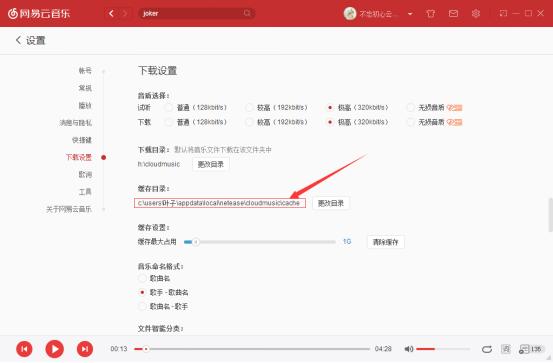Viewport: 553px width, 363px height.
Task: Click the 清除缓存 button
Action: (x=385, y=242)
